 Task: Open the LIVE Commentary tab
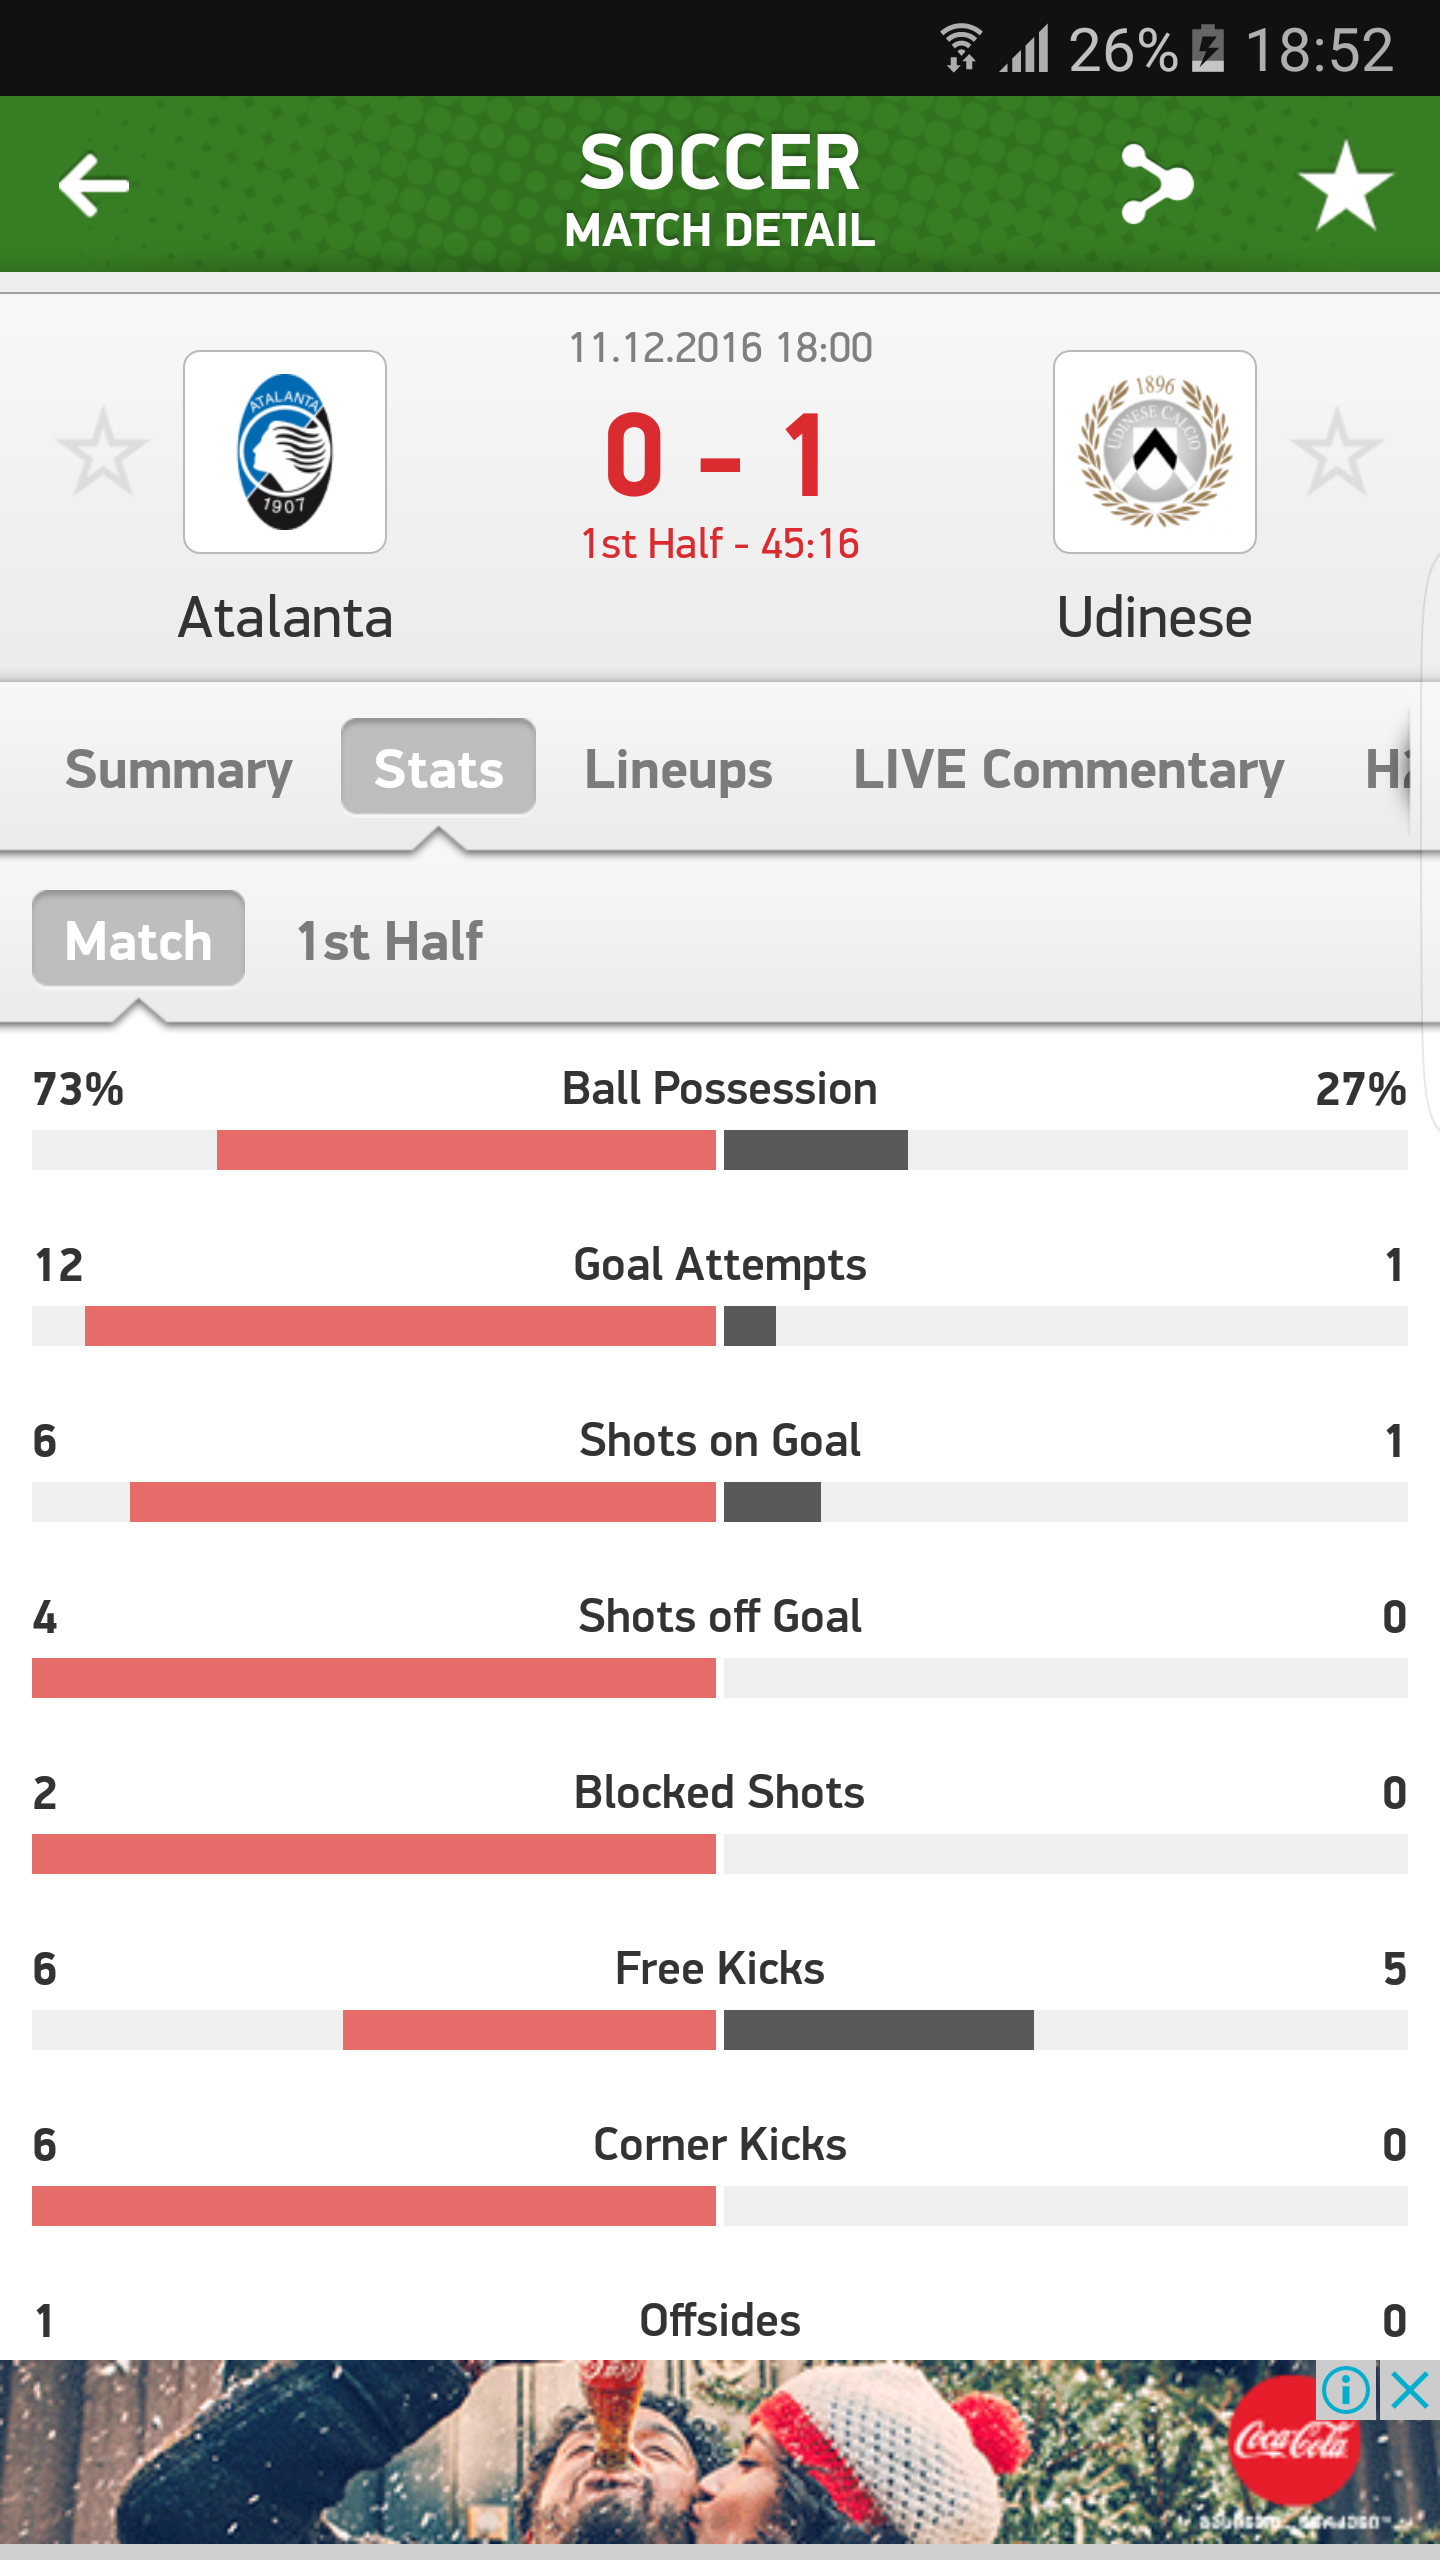(x=1068, y=769)
